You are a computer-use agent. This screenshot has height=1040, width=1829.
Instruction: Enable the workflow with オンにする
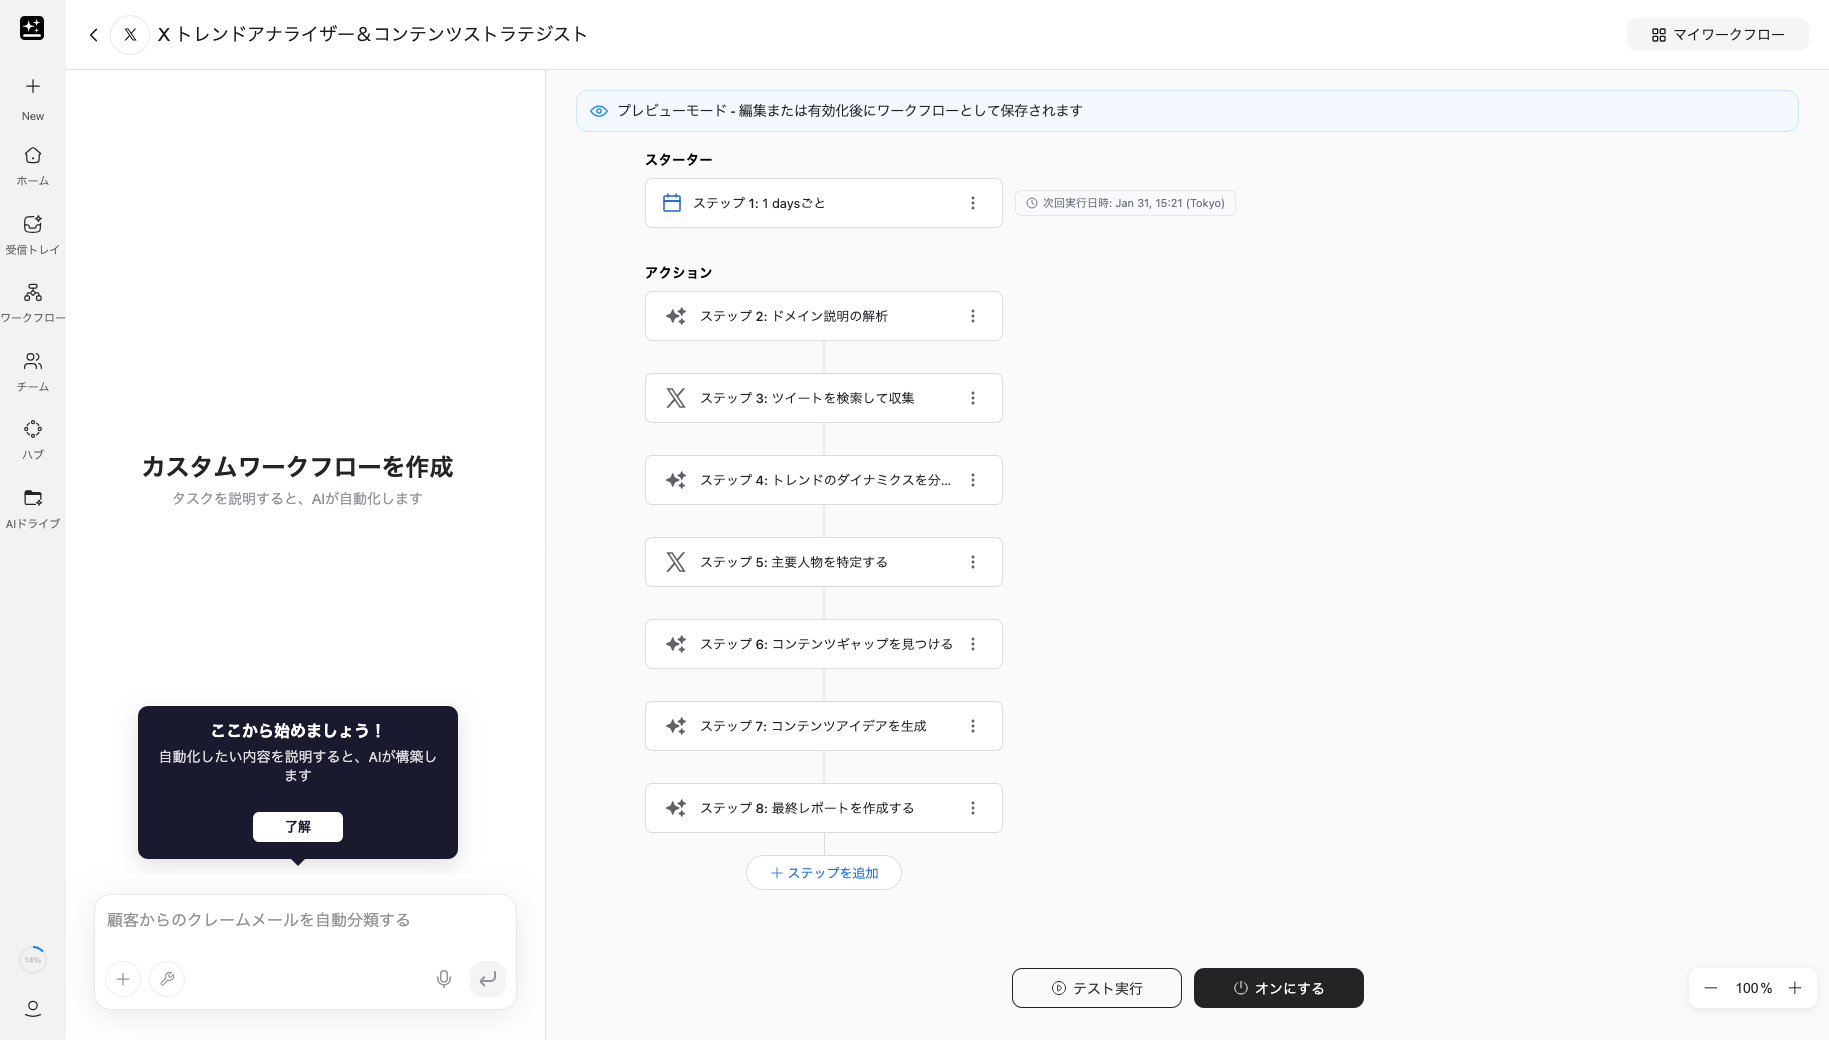[1278, 988]
